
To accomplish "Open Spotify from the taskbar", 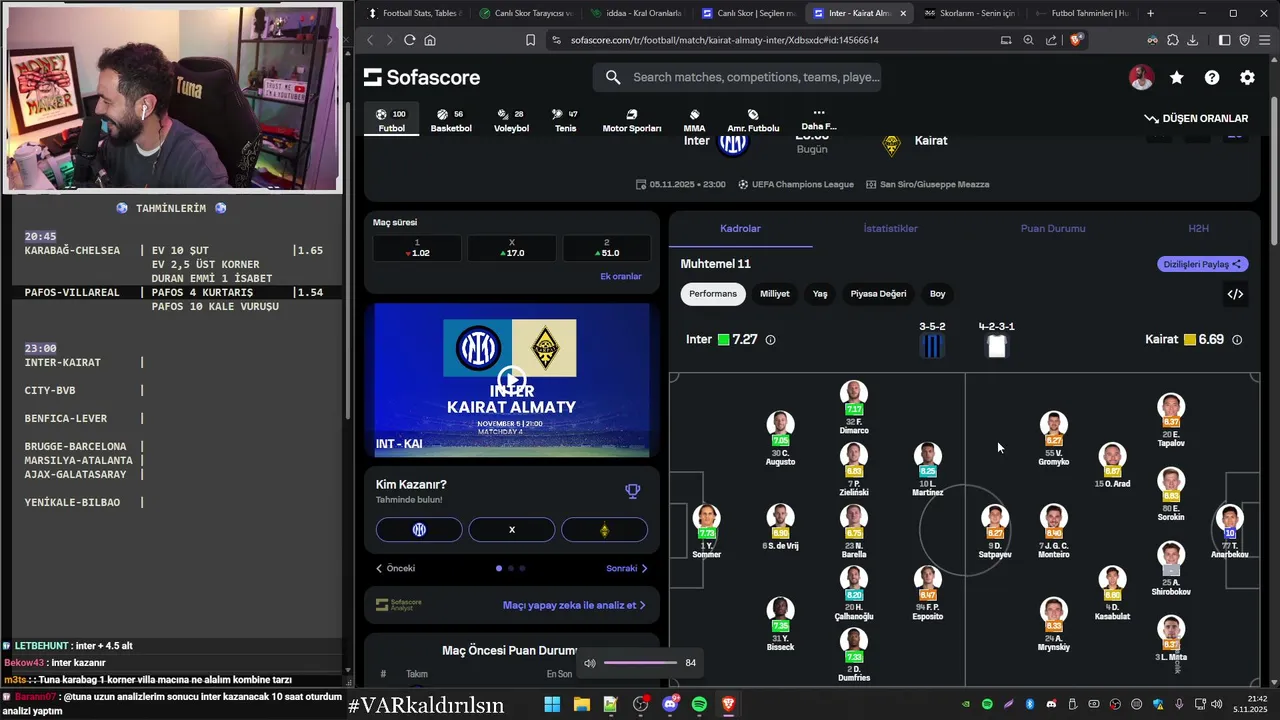I will pos(699,704).
